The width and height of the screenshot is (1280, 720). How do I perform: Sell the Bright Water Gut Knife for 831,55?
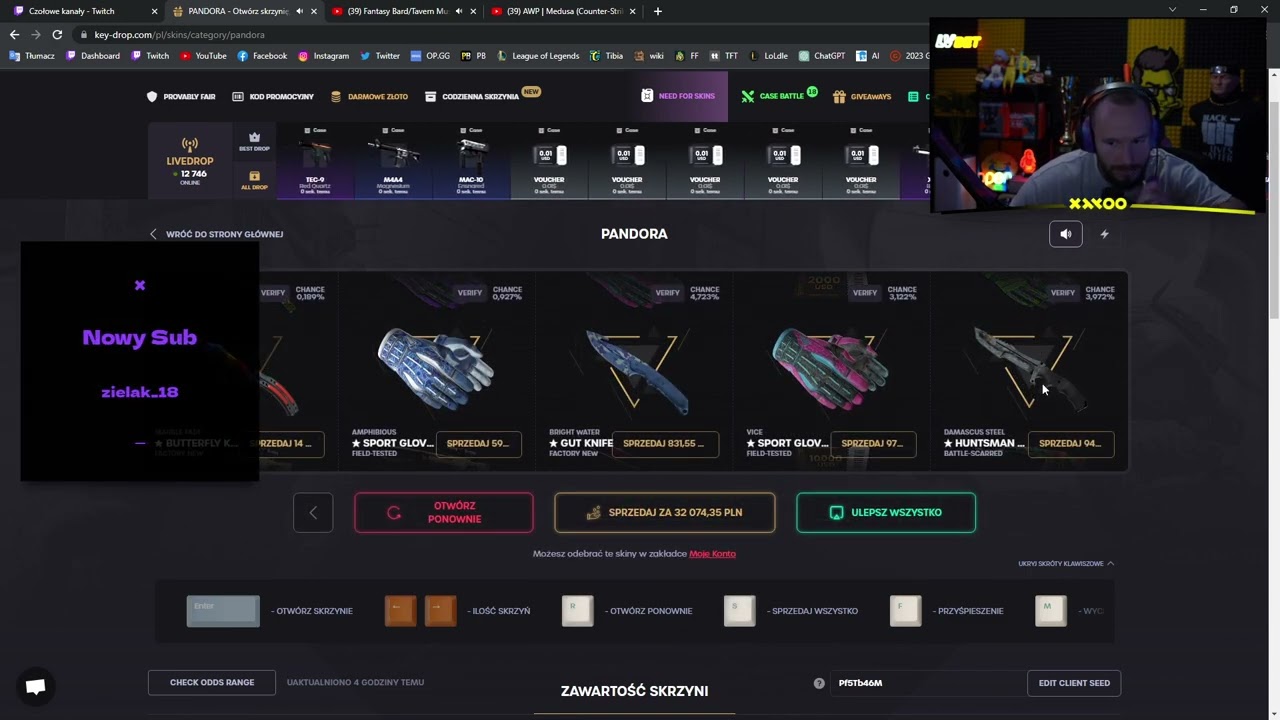pos(665,443)
